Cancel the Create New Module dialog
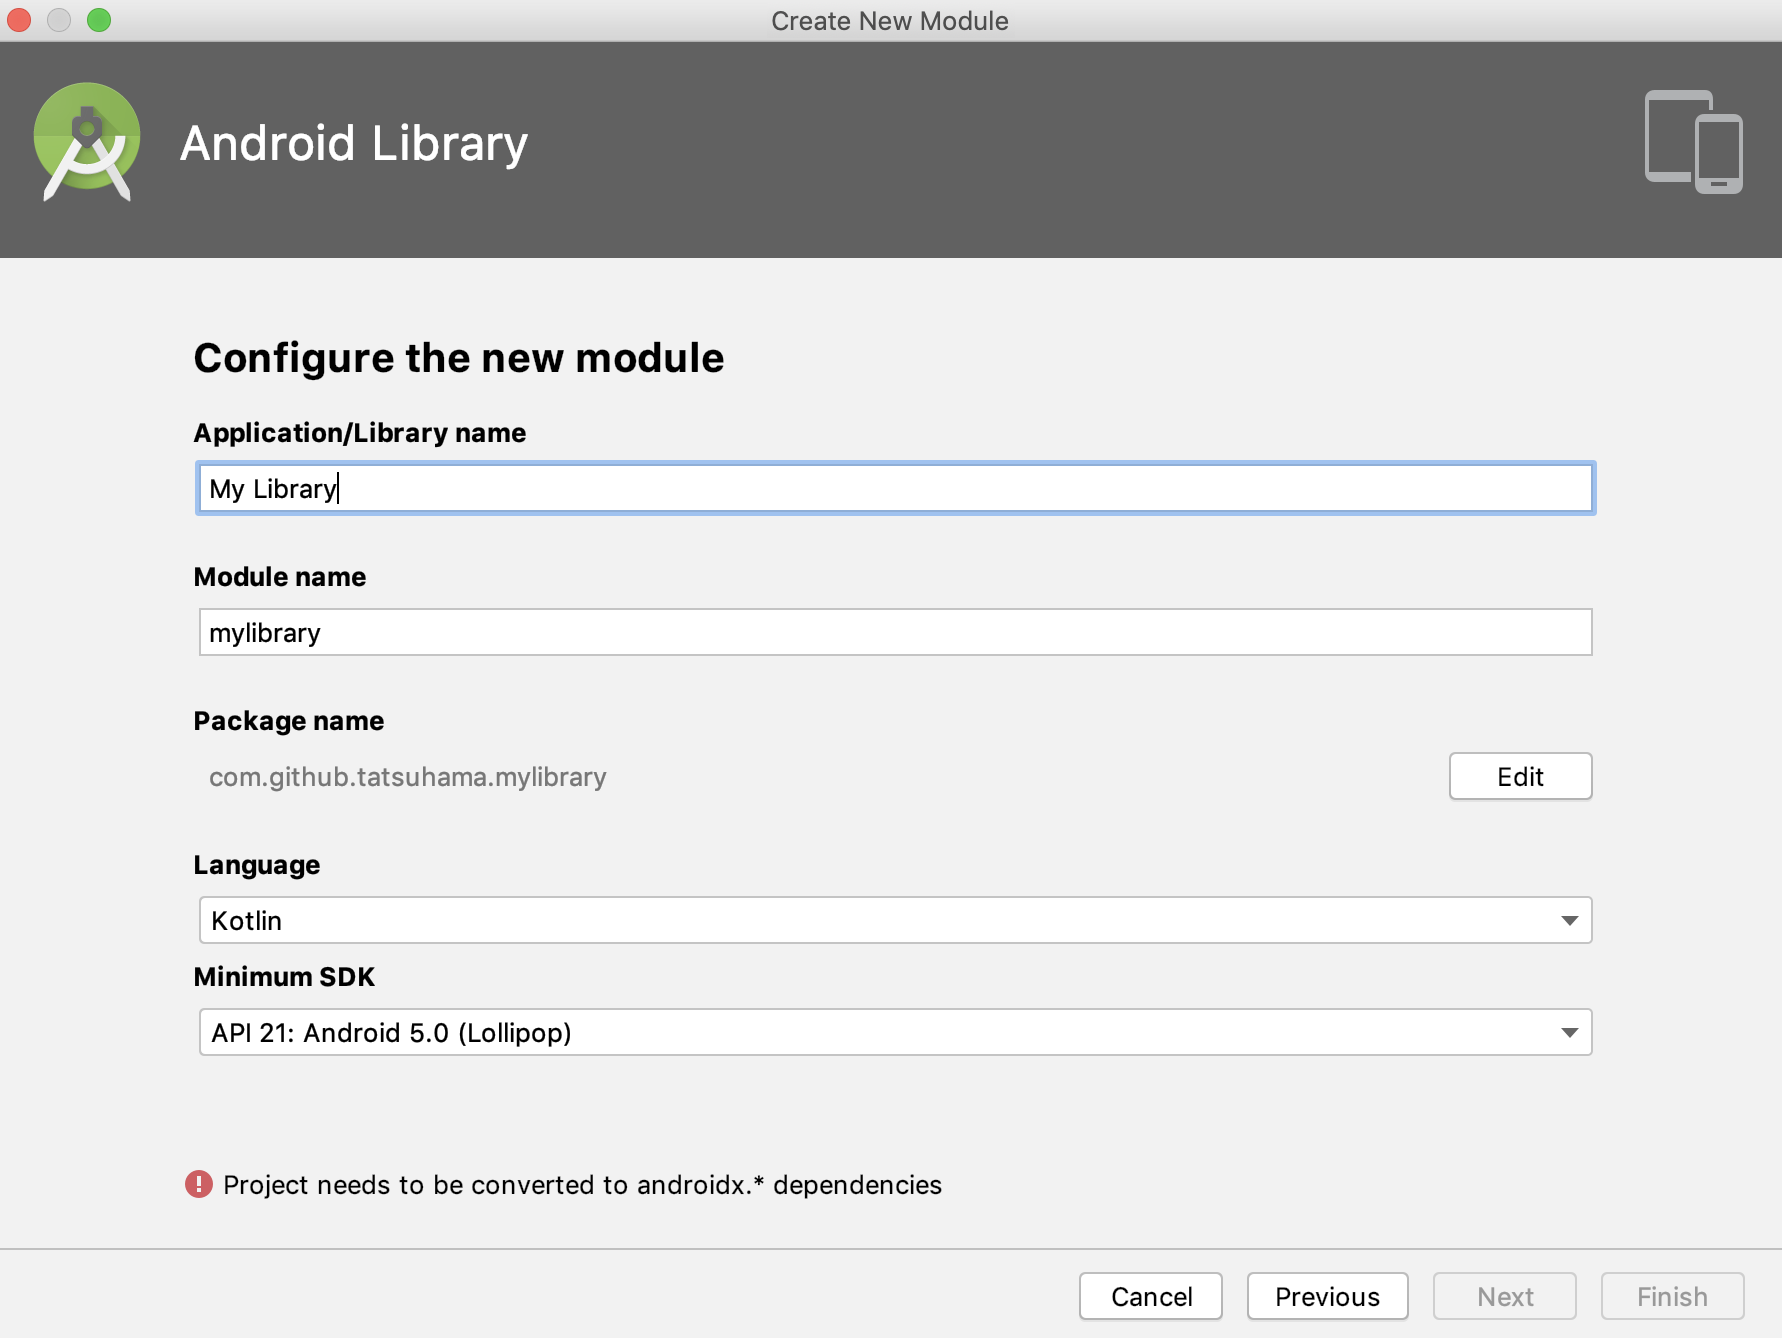This screenshot has height=1338, width=1782. point(1151,1296)
